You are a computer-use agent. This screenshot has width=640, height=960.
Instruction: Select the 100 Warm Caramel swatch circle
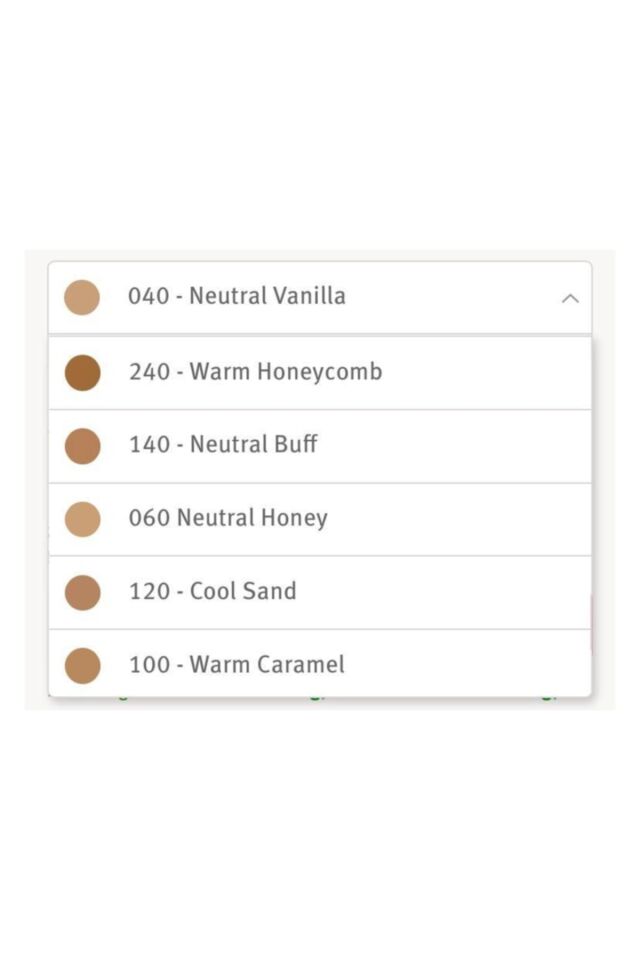pos(82,665)
